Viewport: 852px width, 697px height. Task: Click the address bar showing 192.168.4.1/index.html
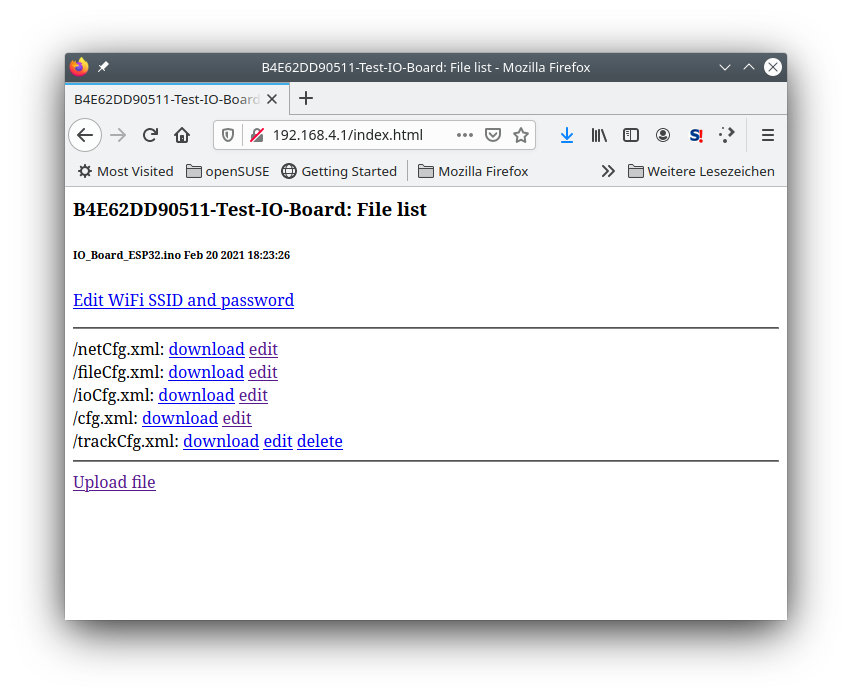[x=348, y=135]
